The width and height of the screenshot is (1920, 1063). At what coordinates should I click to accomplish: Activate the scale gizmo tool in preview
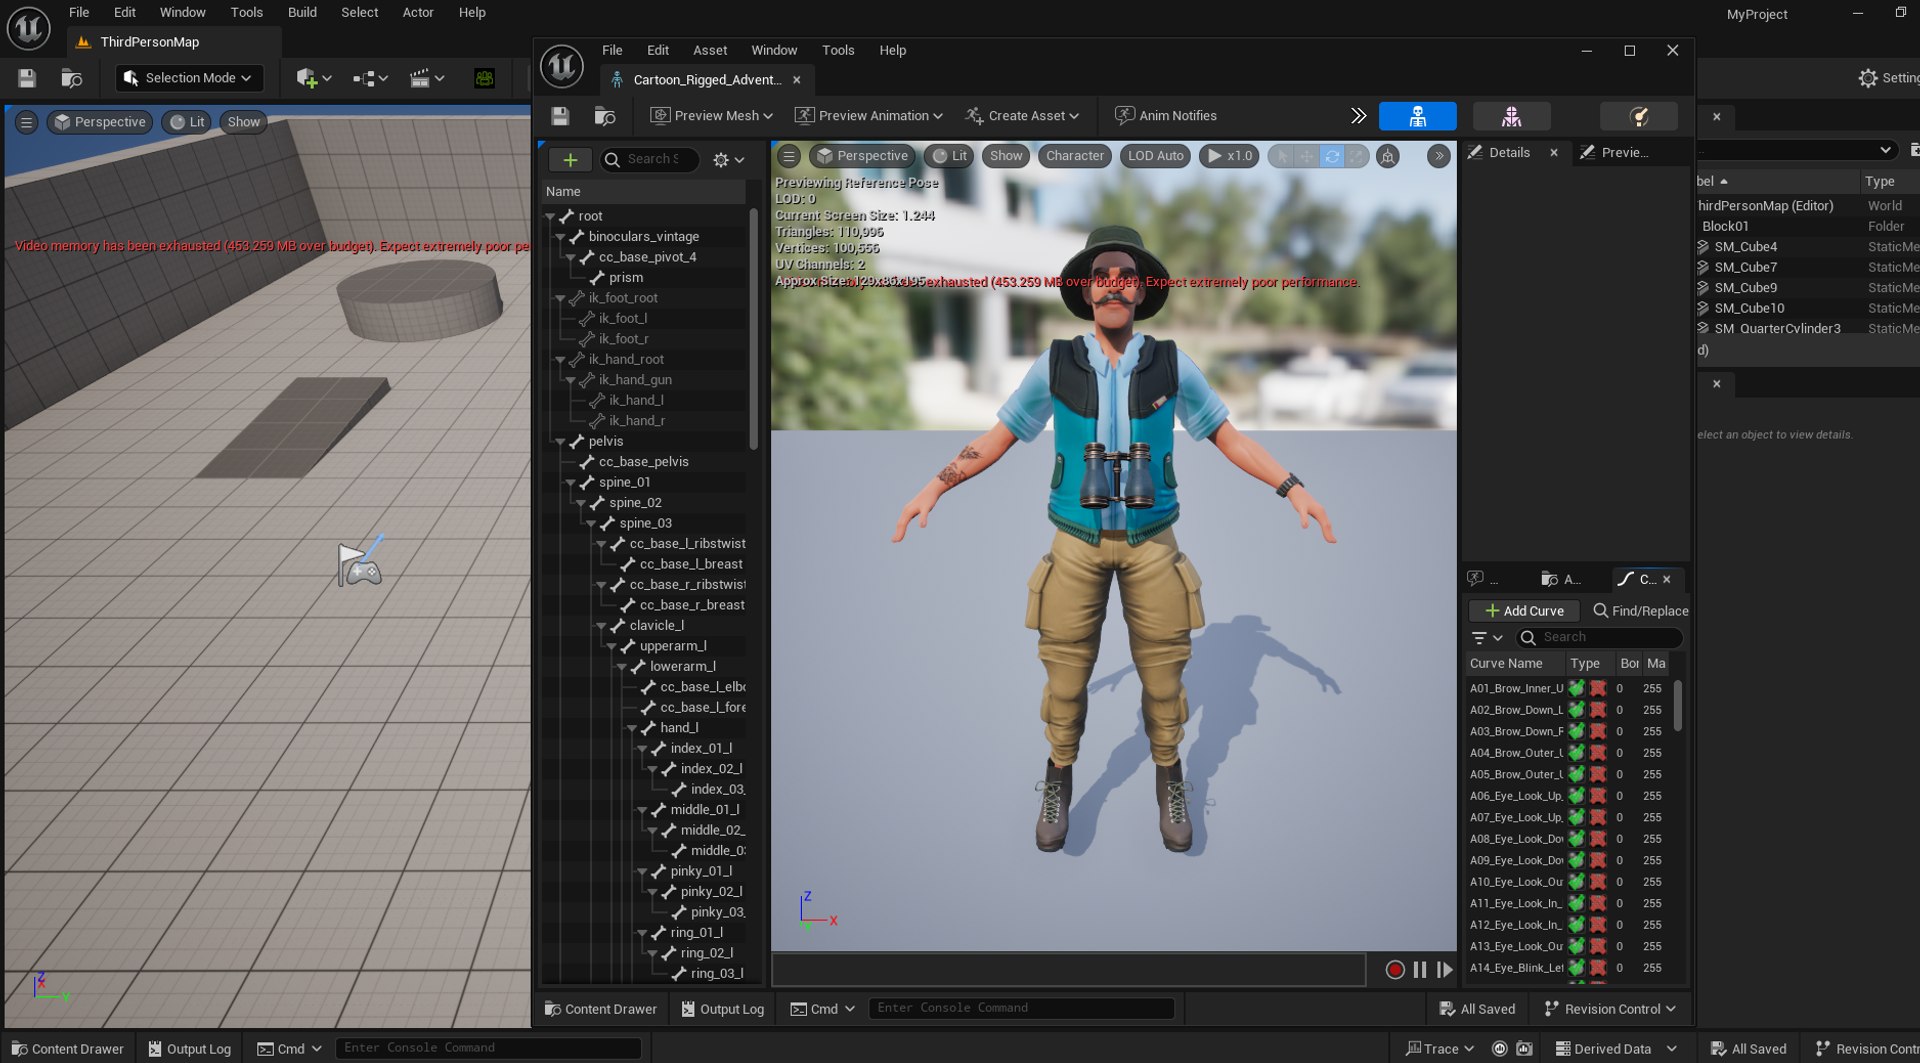(x=1355, y=156)
